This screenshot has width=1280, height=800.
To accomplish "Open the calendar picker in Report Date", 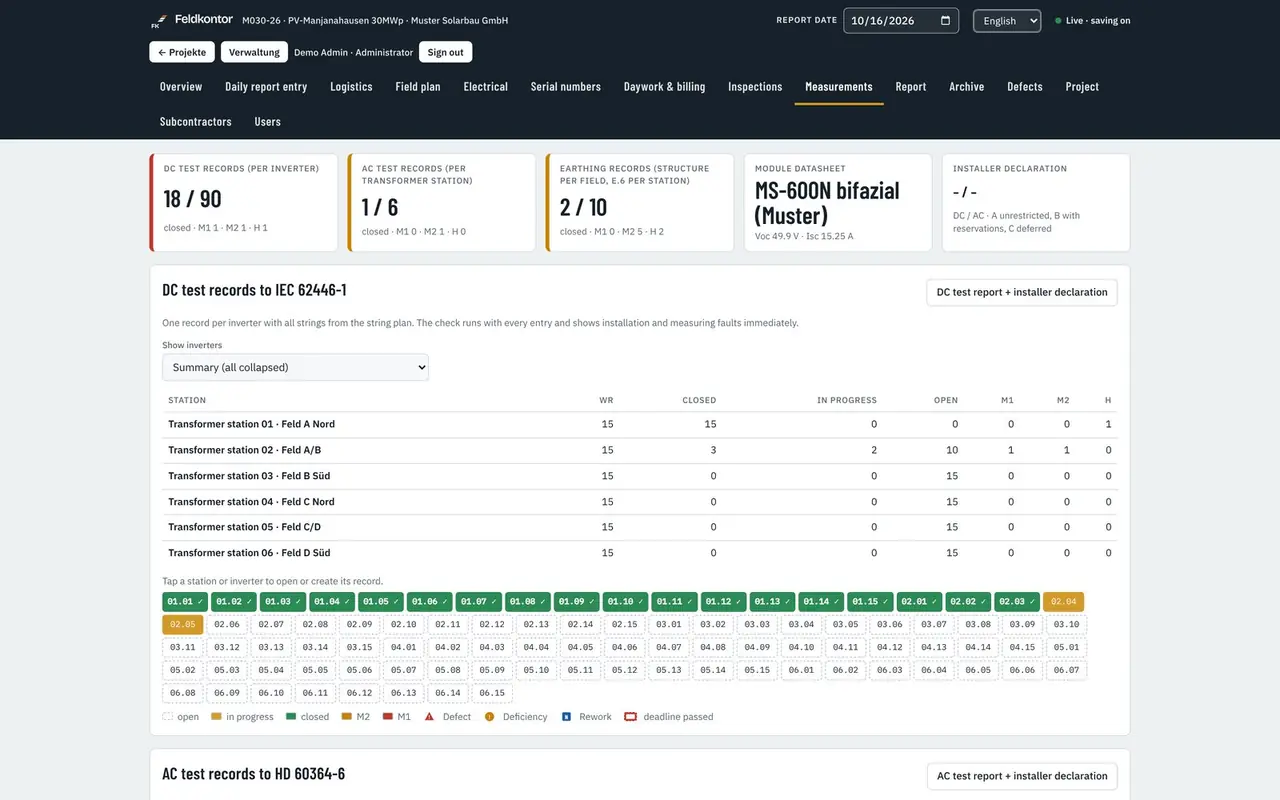I will (x=945, y=21).
